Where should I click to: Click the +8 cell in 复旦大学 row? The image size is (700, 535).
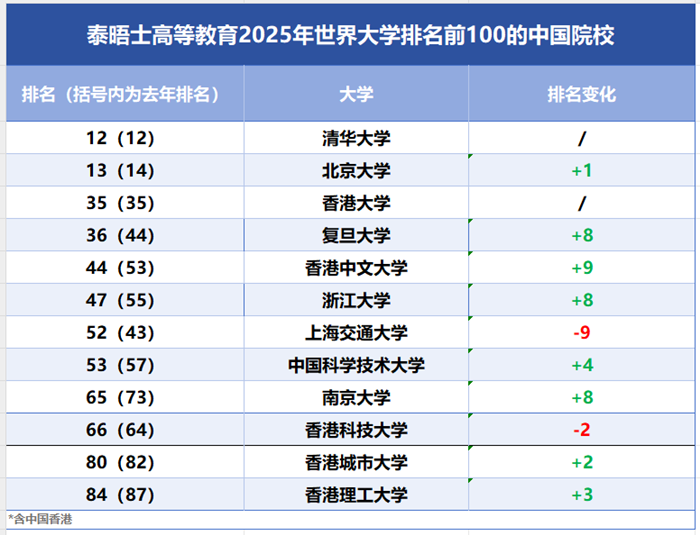pyautogui.click(x=582, y=235)
